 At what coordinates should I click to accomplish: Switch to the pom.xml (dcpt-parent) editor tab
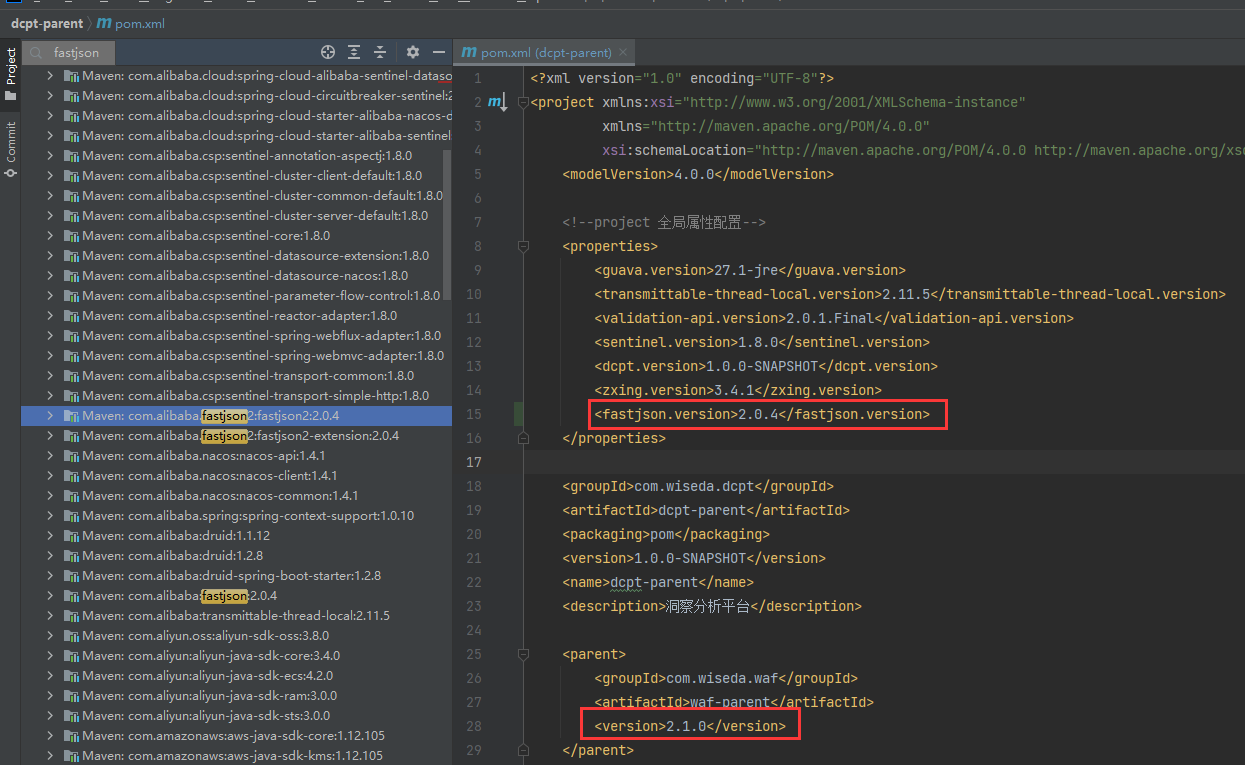coord(546,53)
